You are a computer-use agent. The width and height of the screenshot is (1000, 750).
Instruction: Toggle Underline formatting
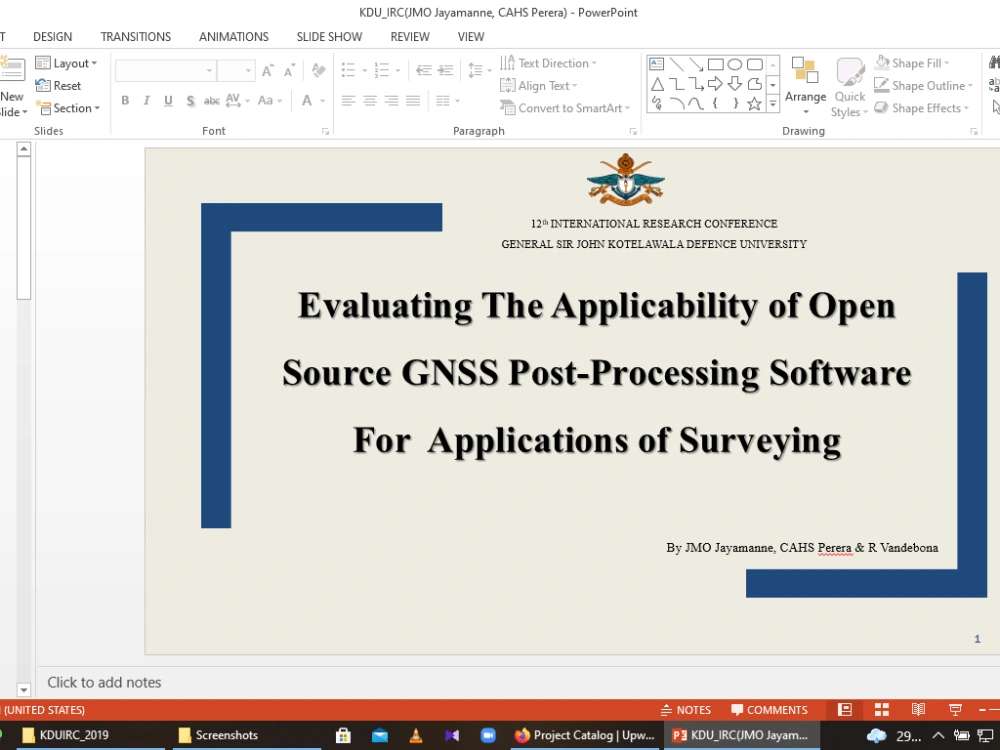(168, 101)
